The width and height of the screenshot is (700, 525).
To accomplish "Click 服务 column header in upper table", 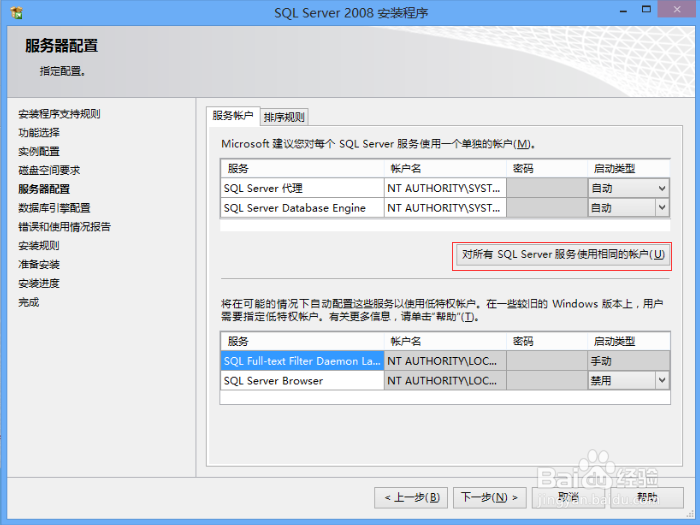I will (302, 169).
